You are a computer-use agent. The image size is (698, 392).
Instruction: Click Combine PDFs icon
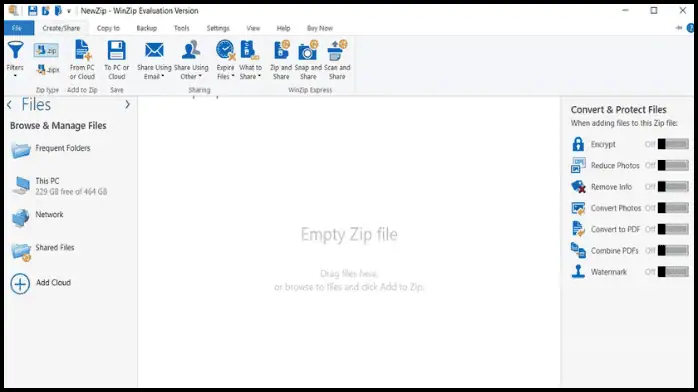[578, 251]
